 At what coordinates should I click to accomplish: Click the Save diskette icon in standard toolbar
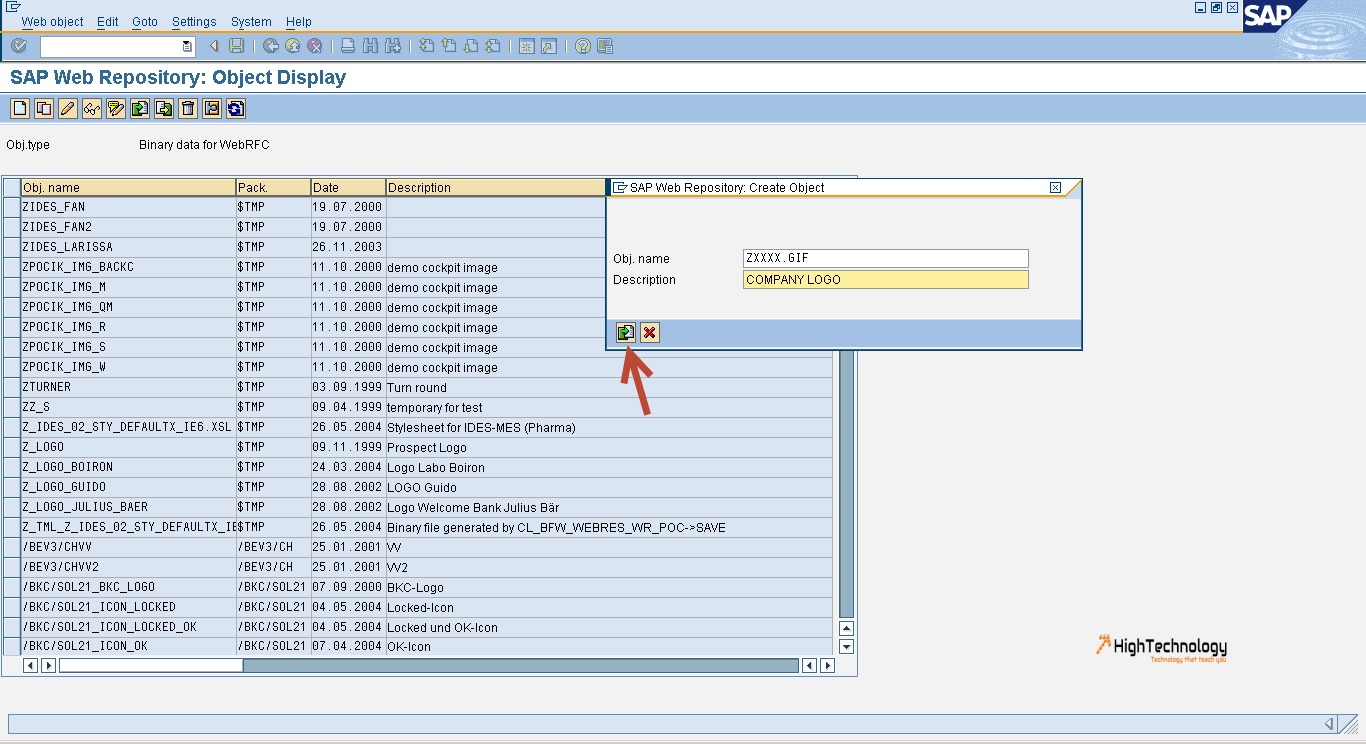point(237,46)
